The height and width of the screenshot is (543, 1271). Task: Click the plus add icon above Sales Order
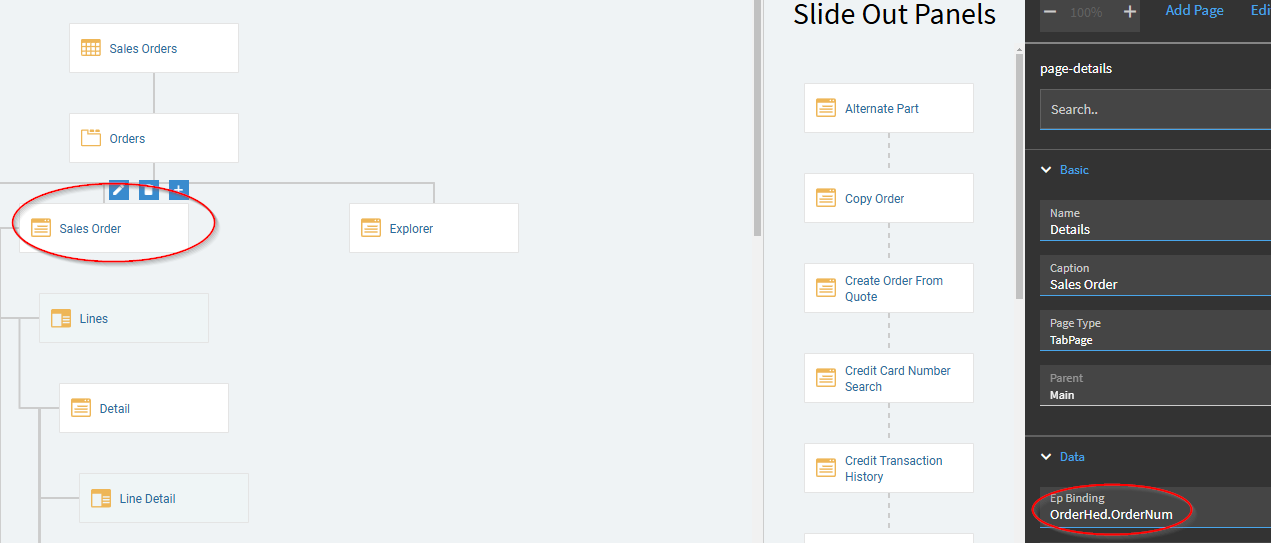click(179, 189)
